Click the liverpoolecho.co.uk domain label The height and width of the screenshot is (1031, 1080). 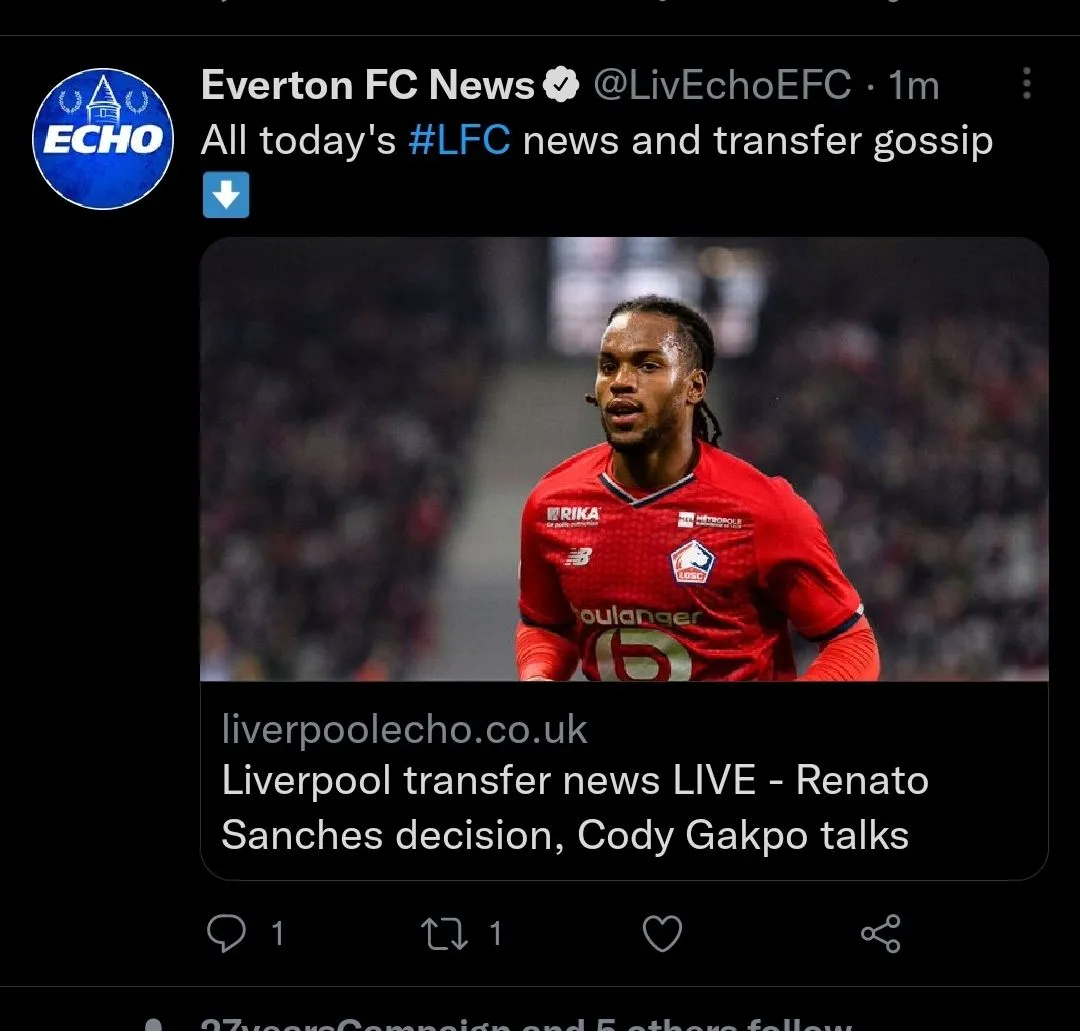pos(404,730)
